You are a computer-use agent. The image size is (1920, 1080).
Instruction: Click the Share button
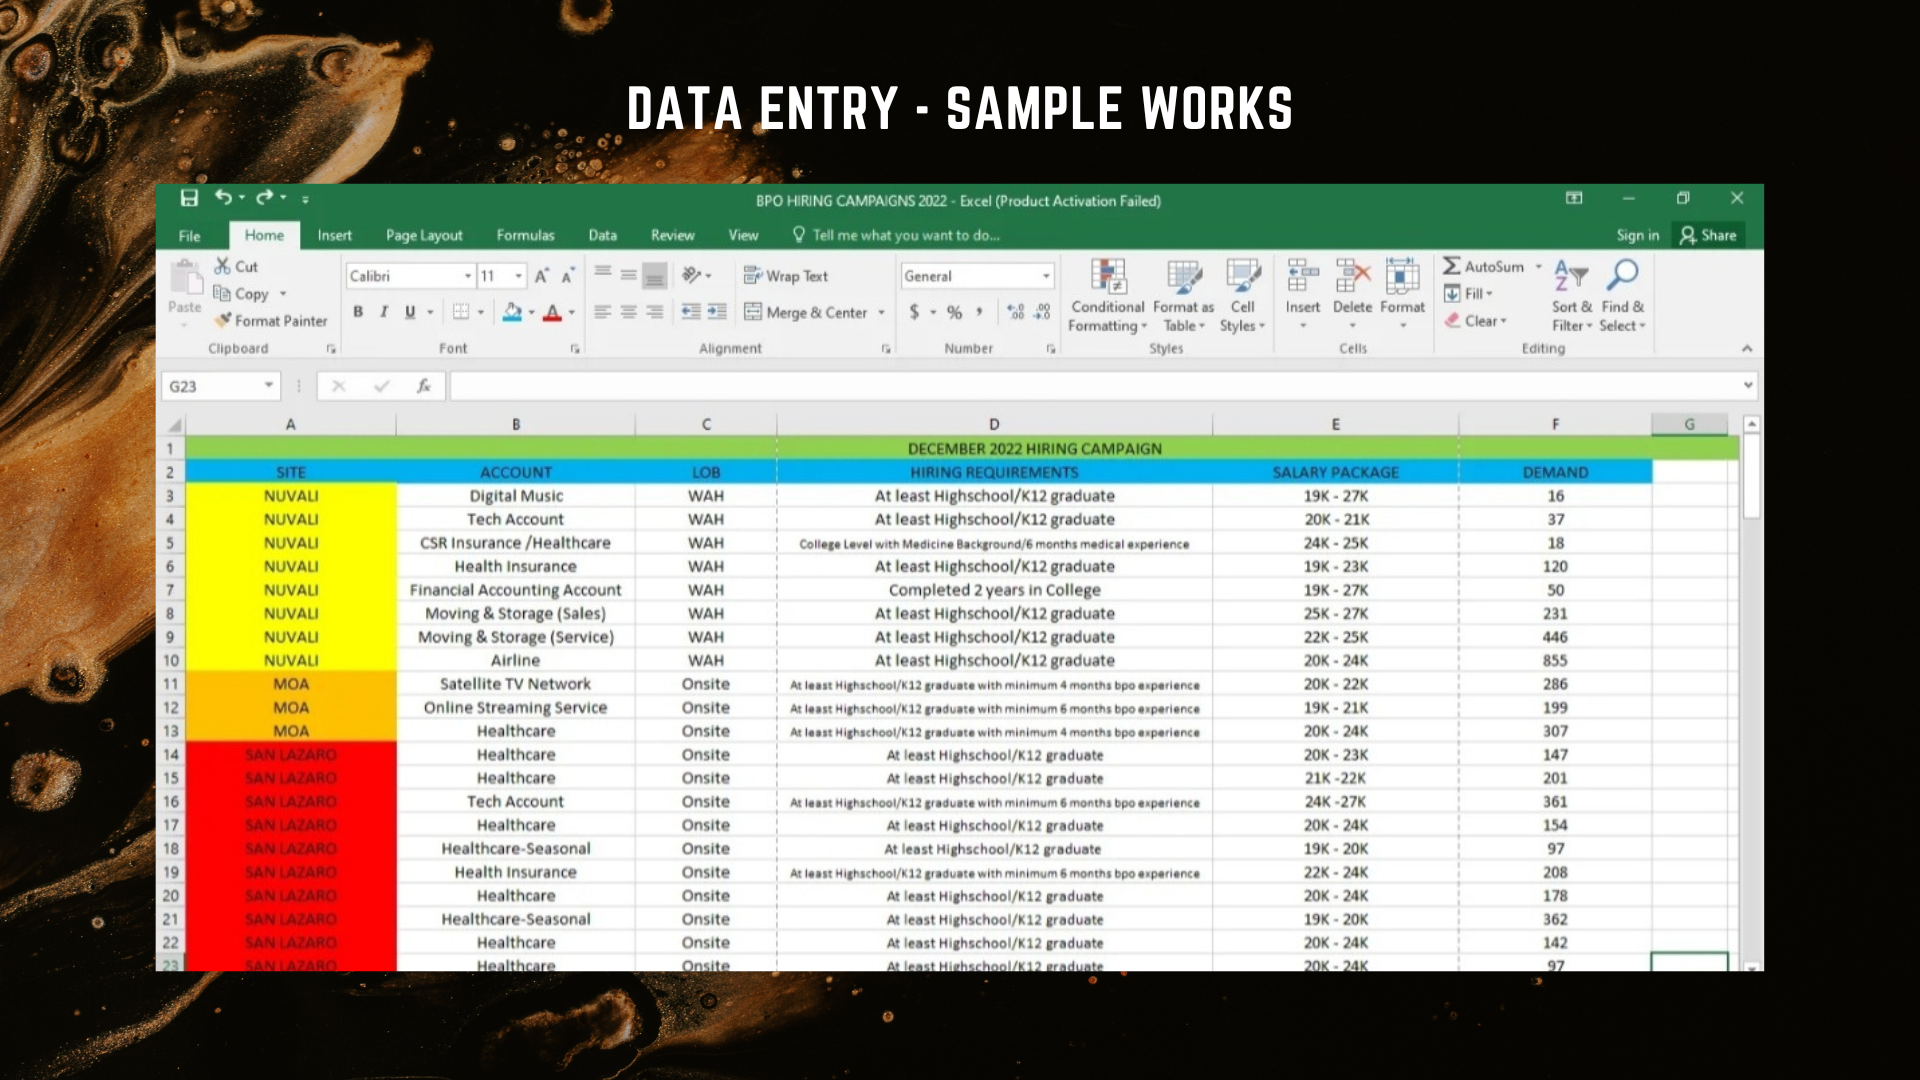click(x=1708, y=235)
